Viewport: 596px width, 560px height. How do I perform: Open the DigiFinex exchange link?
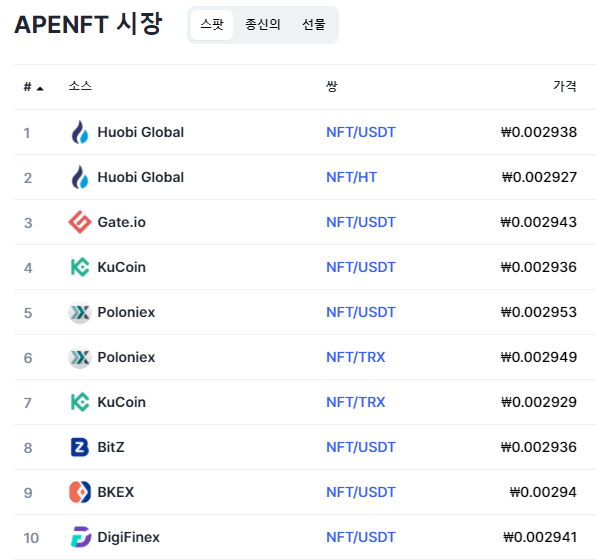coord(128,537)
